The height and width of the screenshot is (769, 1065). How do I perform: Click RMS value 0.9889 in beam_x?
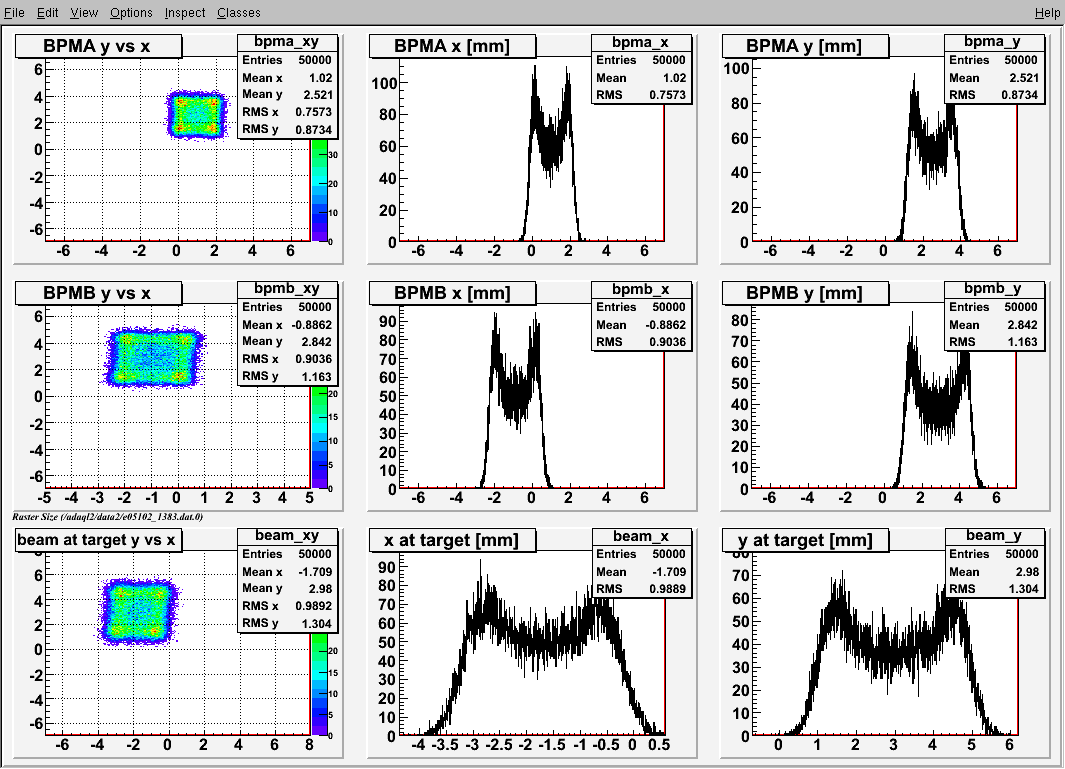667,588
